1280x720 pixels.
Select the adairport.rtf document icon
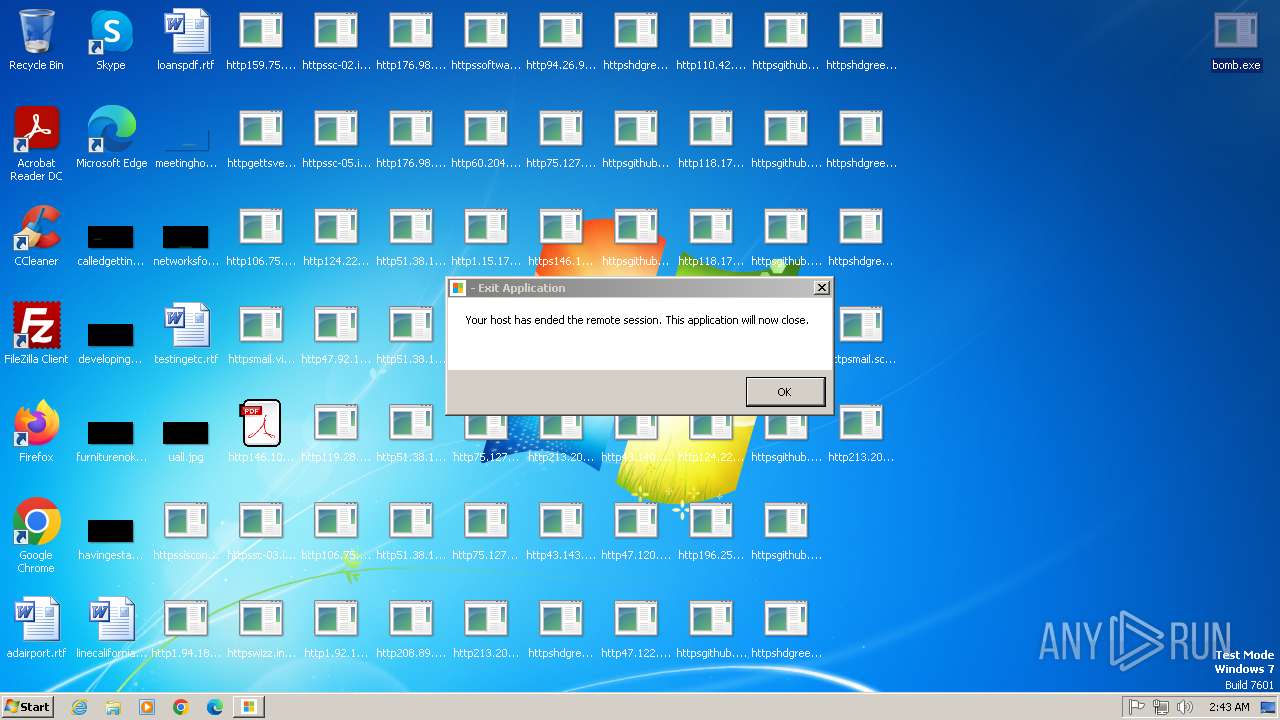(x=36, y=628)
